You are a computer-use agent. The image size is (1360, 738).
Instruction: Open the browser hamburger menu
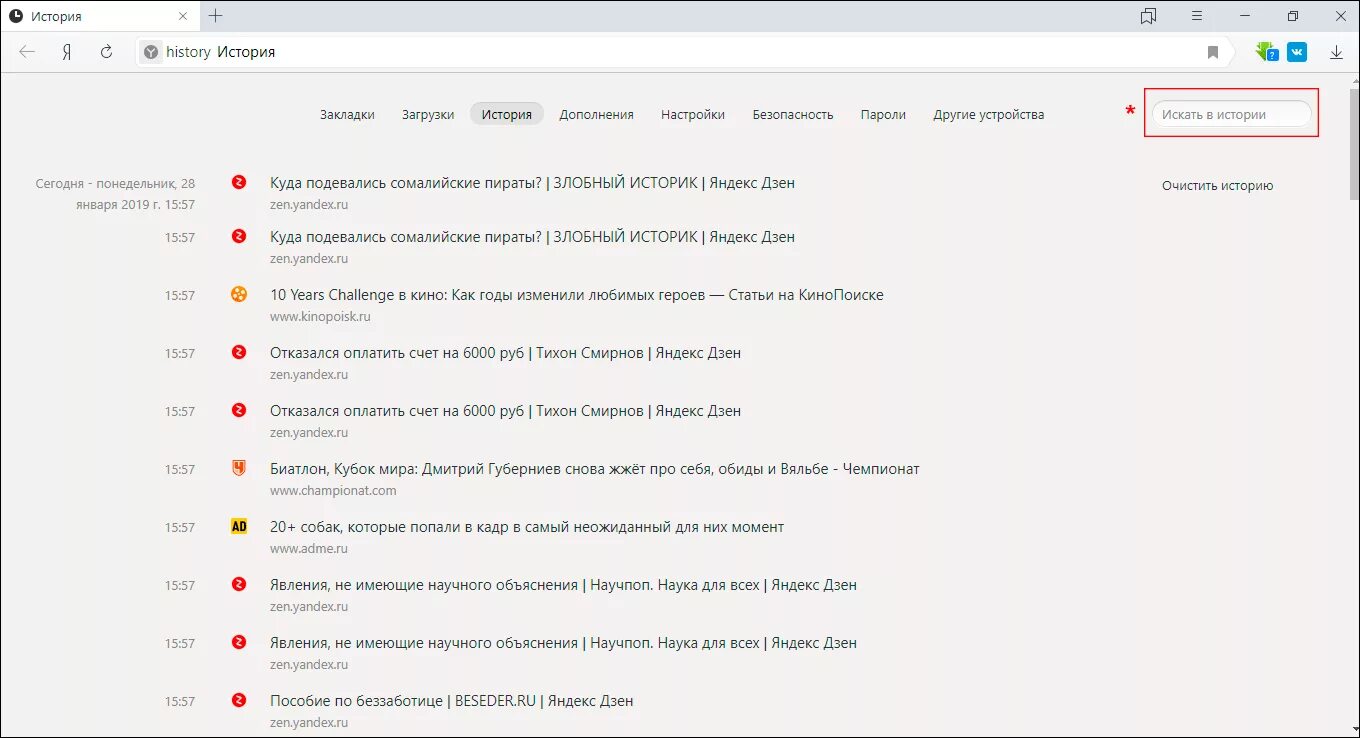click(x=1197, y=16)
